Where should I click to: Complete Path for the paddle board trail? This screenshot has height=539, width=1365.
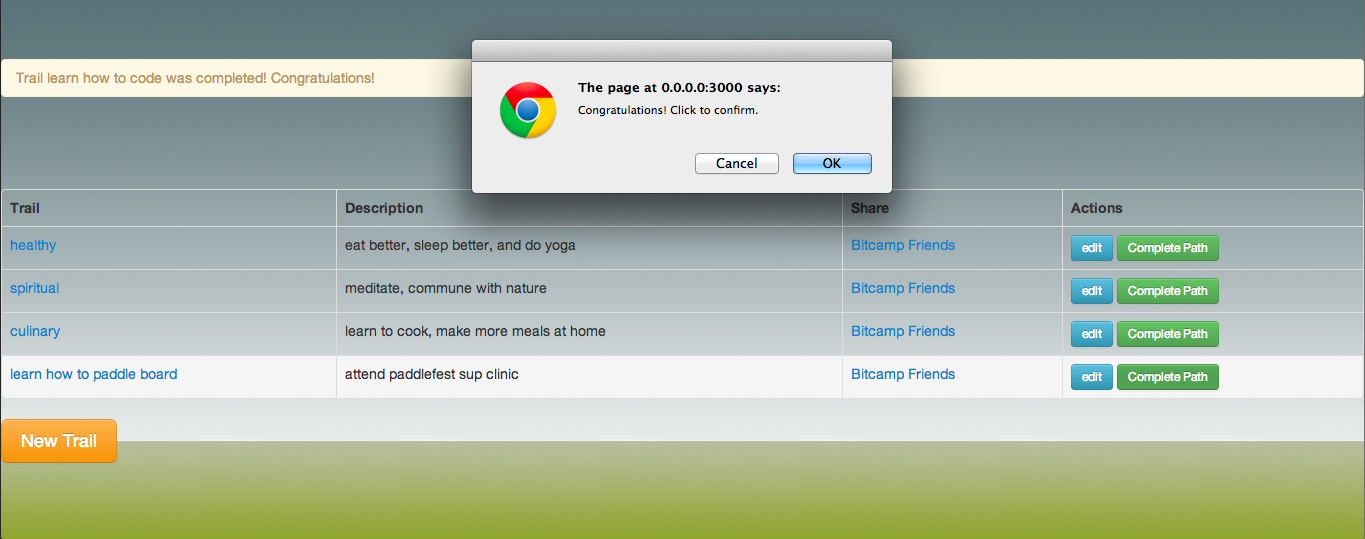coord(1167,377)
